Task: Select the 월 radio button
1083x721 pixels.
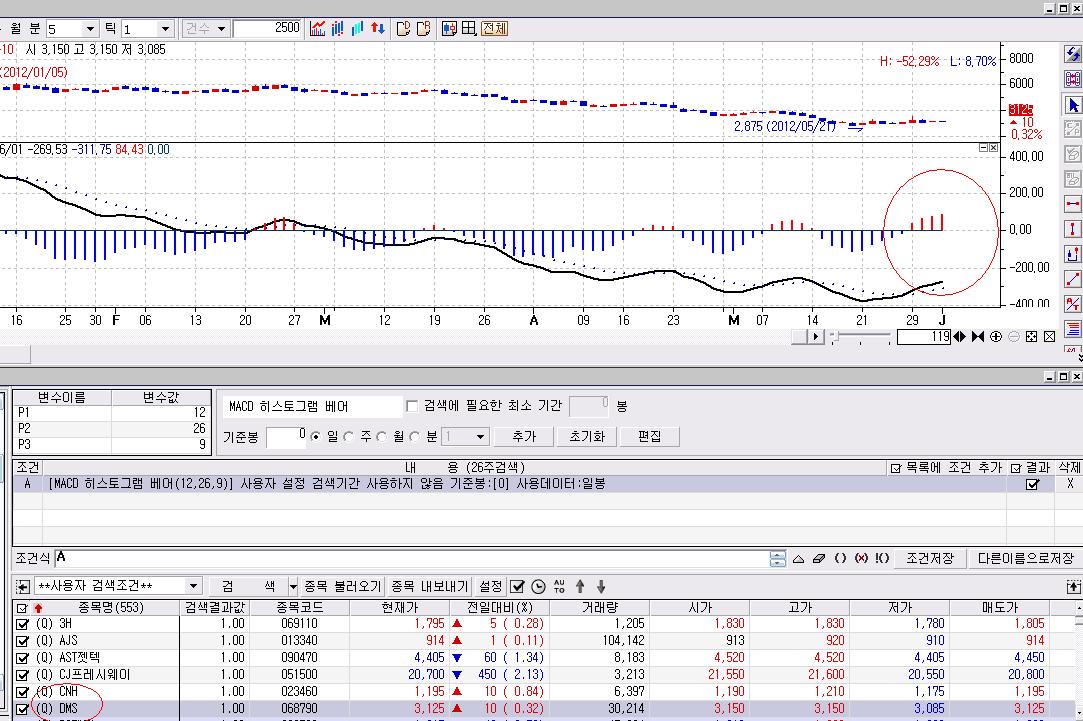Action: (381, 437)
